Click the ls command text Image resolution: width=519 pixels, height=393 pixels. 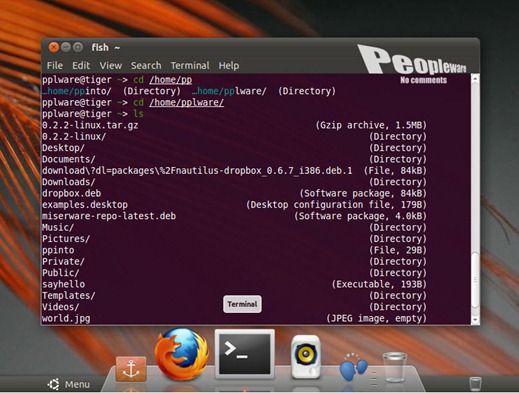tap(138, 114)
